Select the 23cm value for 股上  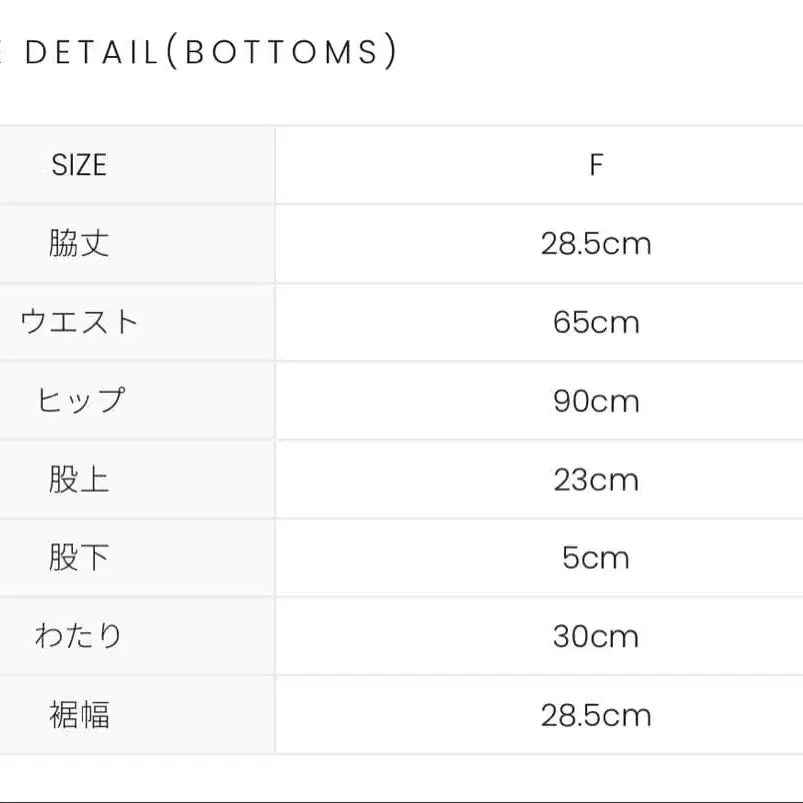point(596,479)
